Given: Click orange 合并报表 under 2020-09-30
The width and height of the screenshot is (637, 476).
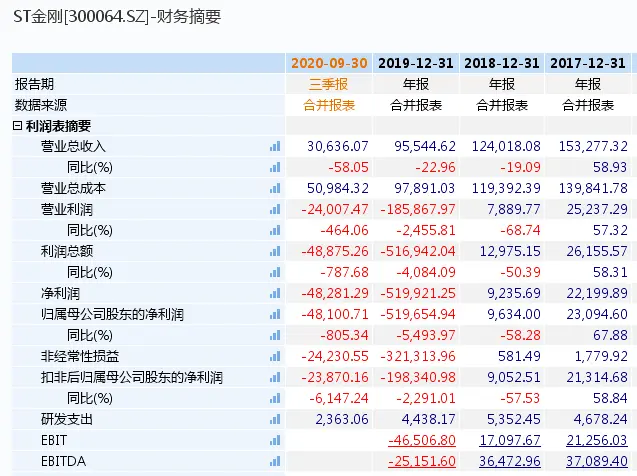Looking at the screenshot, I should (329, 105).
